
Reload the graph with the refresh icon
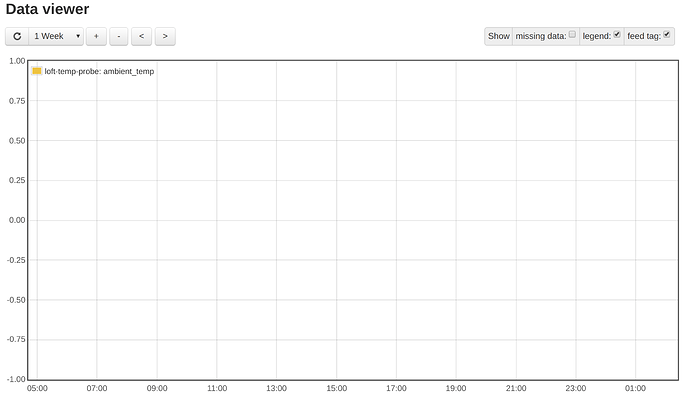tap(17, 36)
